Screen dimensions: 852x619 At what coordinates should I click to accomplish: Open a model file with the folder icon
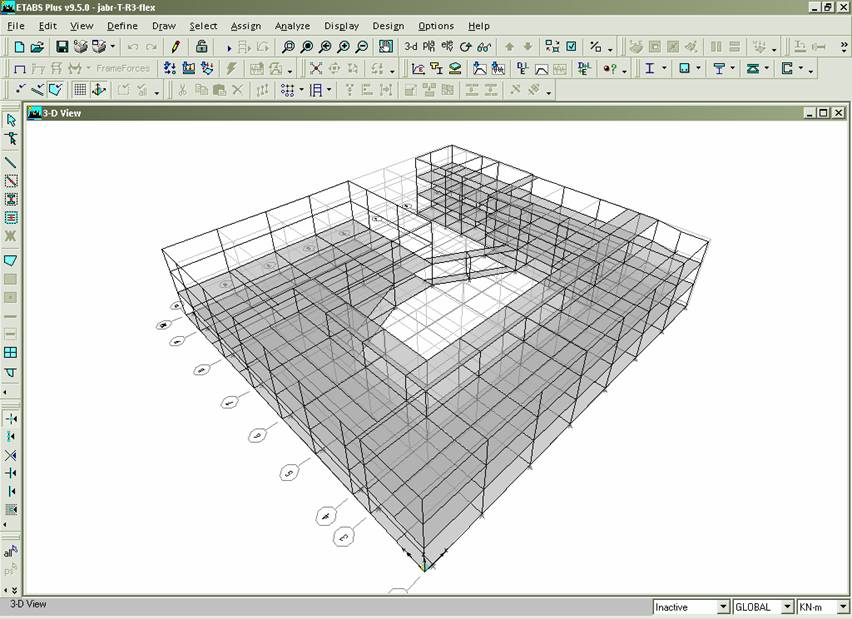click(37, 47)
